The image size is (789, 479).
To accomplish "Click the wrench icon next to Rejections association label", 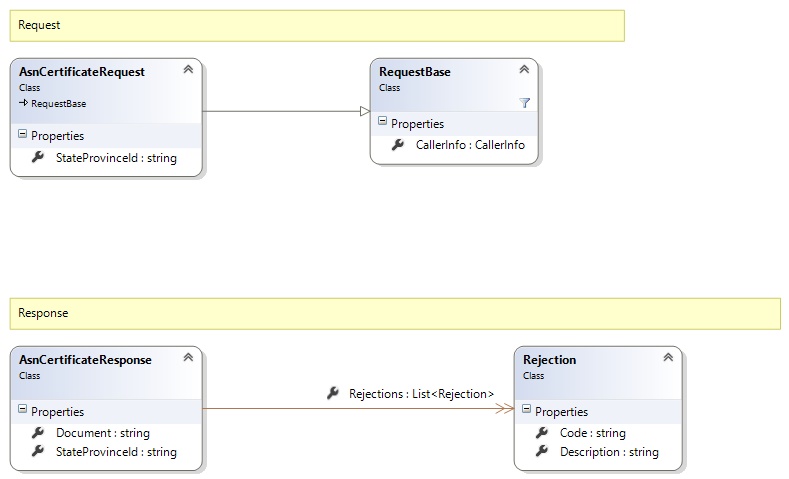I will pos(333,394).
